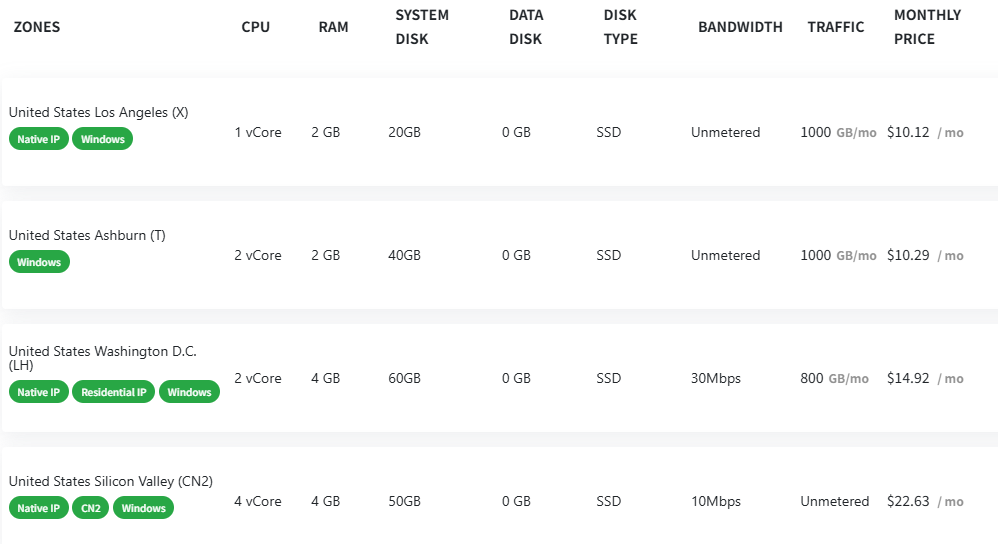The width and height of the screenshot is (998, 544).
Task: Click Native IP badge under Los Angeles
Action: pos(39,139)
